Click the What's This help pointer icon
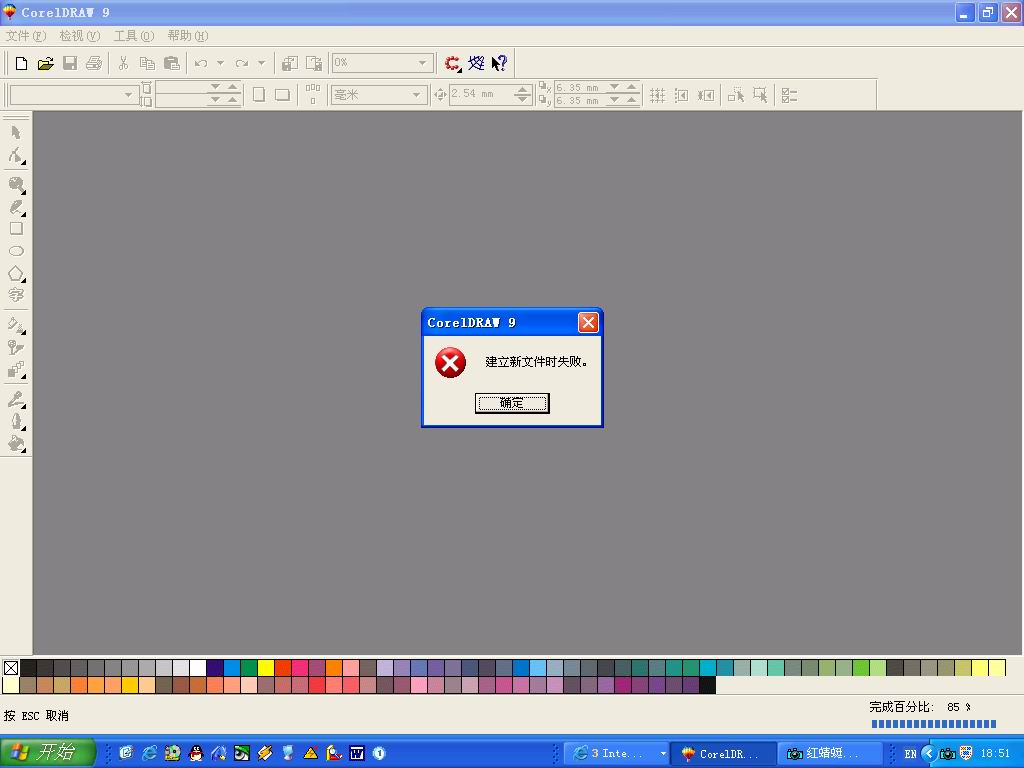 click(x=500, y=63)
